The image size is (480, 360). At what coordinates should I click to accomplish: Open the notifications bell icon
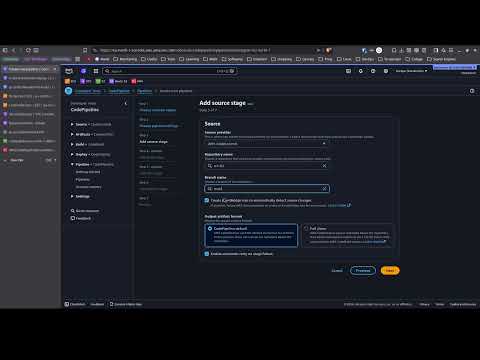[x=361, y=71]
